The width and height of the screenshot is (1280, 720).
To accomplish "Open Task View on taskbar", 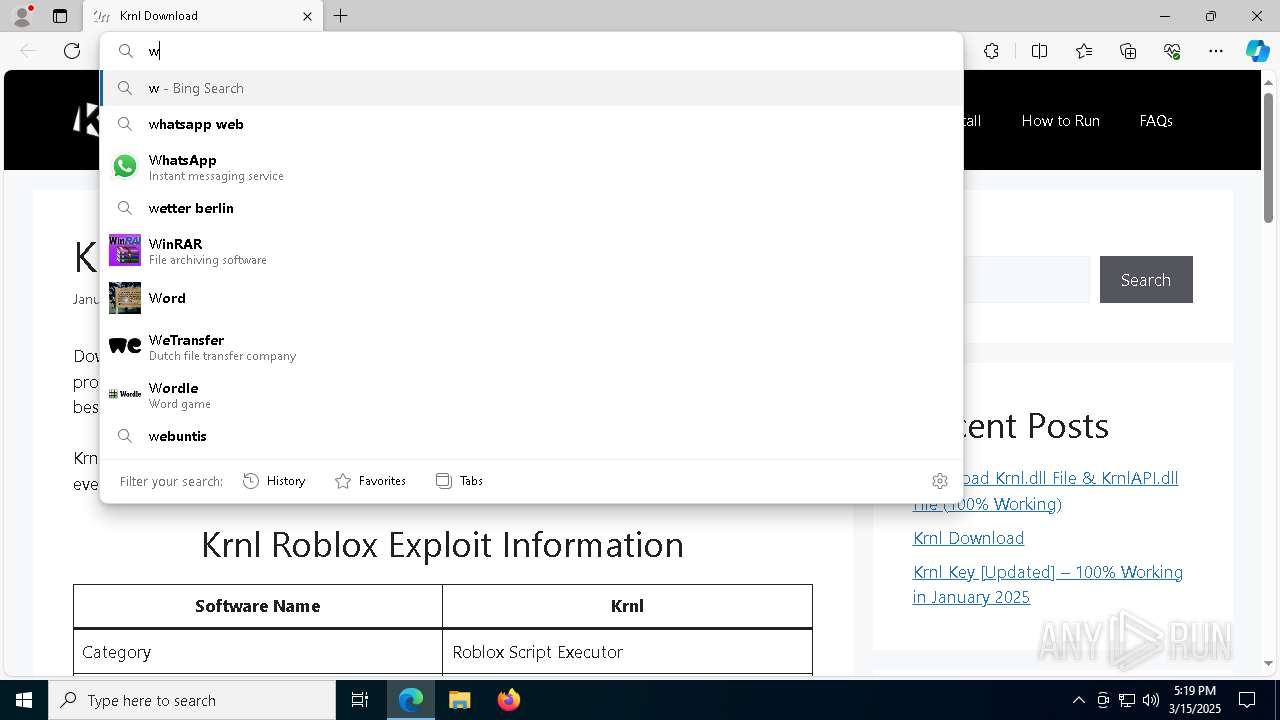I will [360, 700].
